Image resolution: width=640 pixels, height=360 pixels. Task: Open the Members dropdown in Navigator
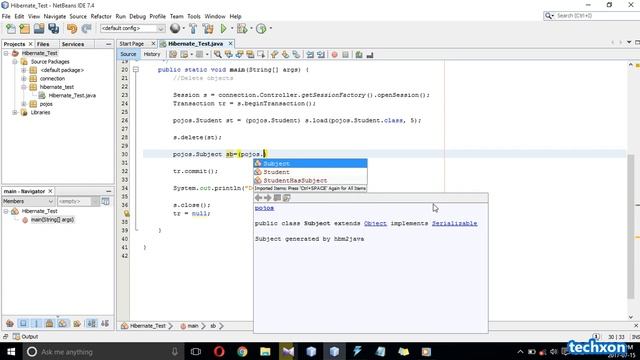(28, 201)
